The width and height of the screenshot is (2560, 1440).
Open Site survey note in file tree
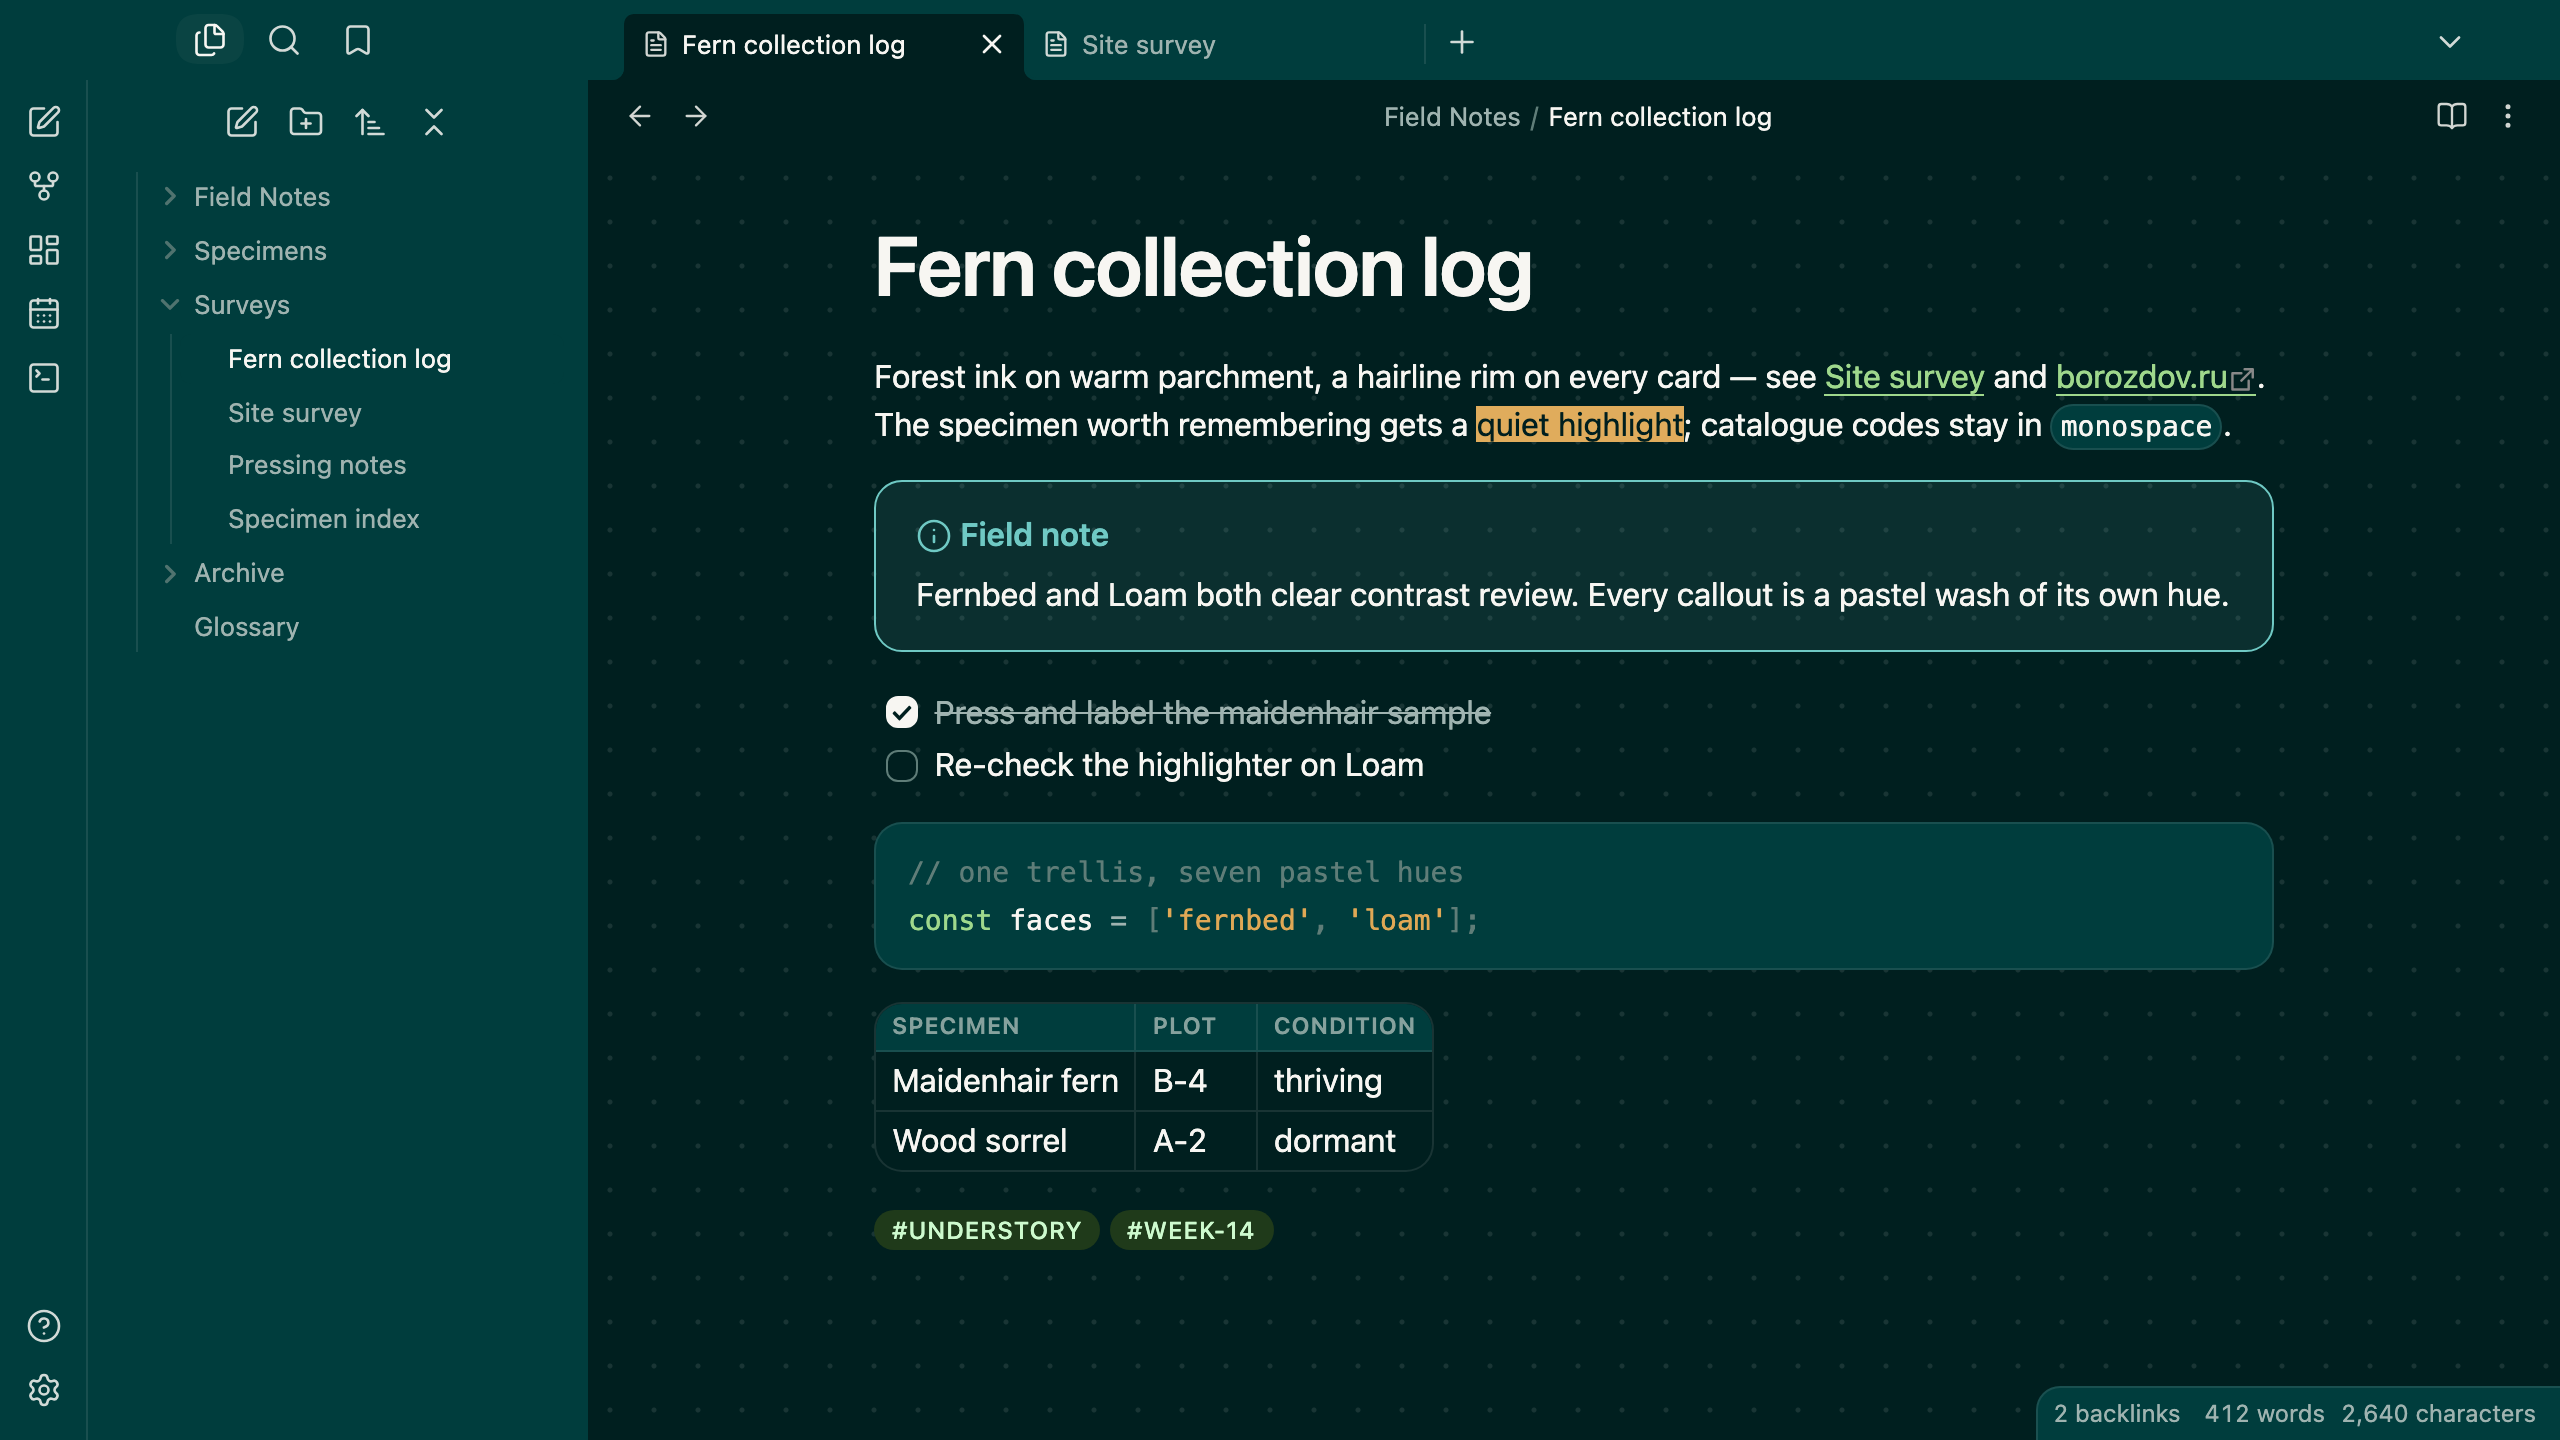[x=295, y=413]
